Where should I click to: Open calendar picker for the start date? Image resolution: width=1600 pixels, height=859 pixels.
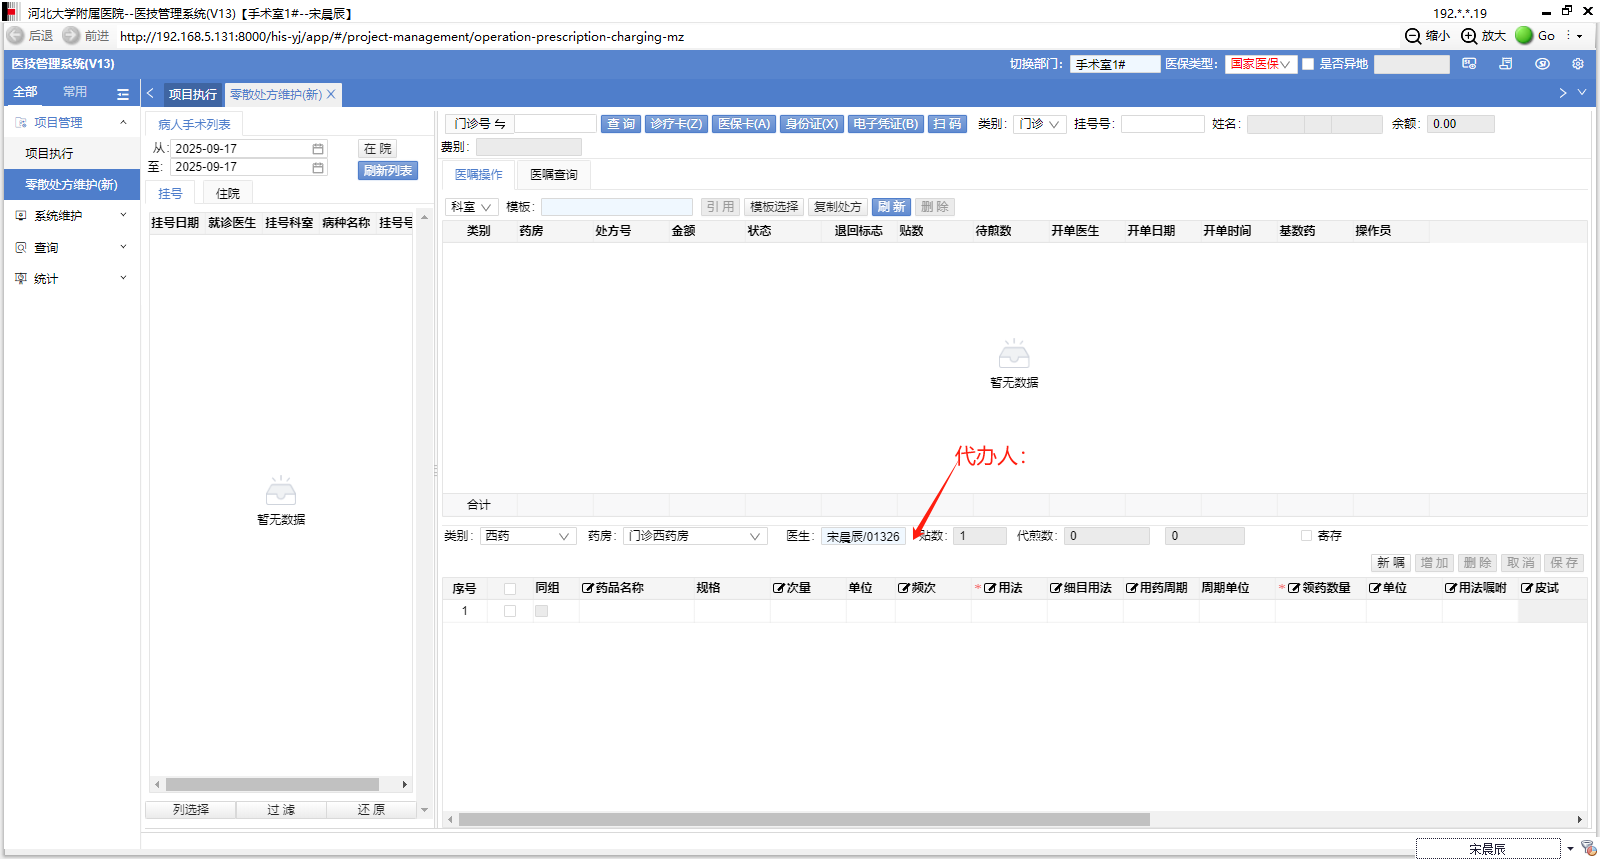(318, 148)
